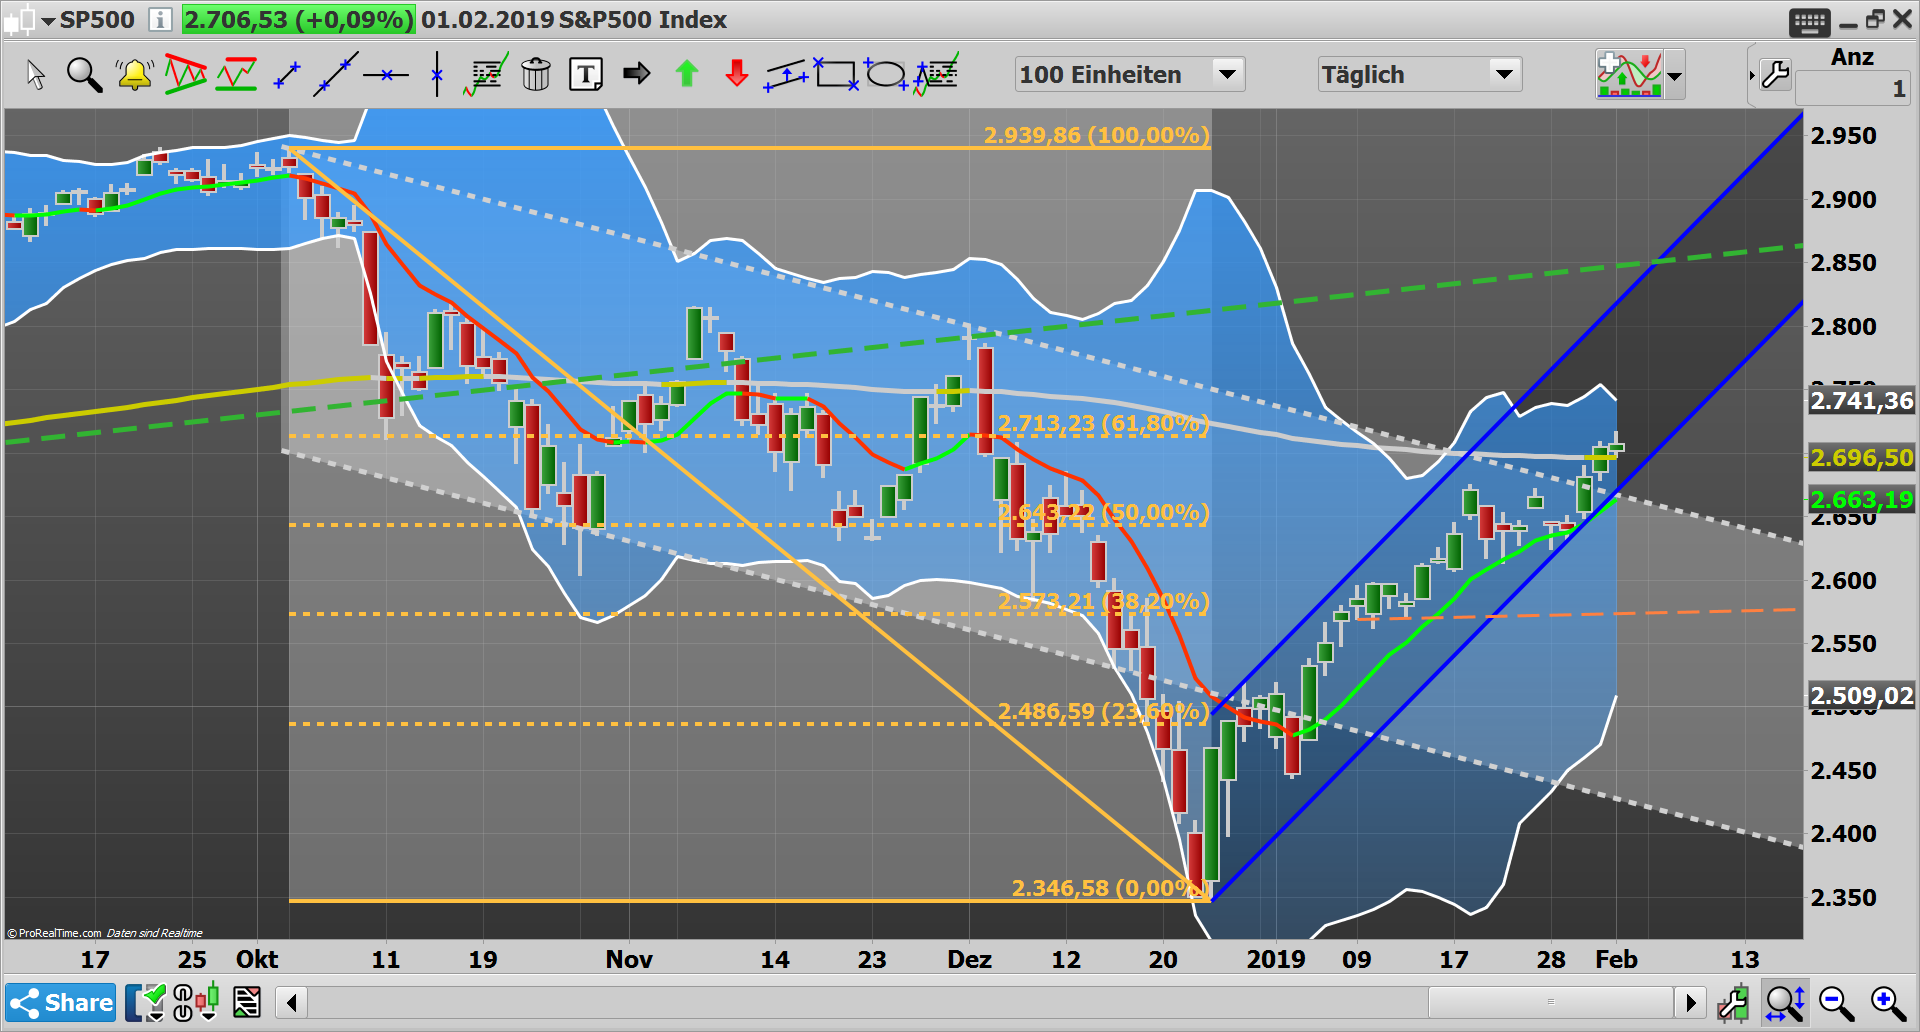
Task: Expand the 100 Einheiten dropdown
Action: [1227, 74]
